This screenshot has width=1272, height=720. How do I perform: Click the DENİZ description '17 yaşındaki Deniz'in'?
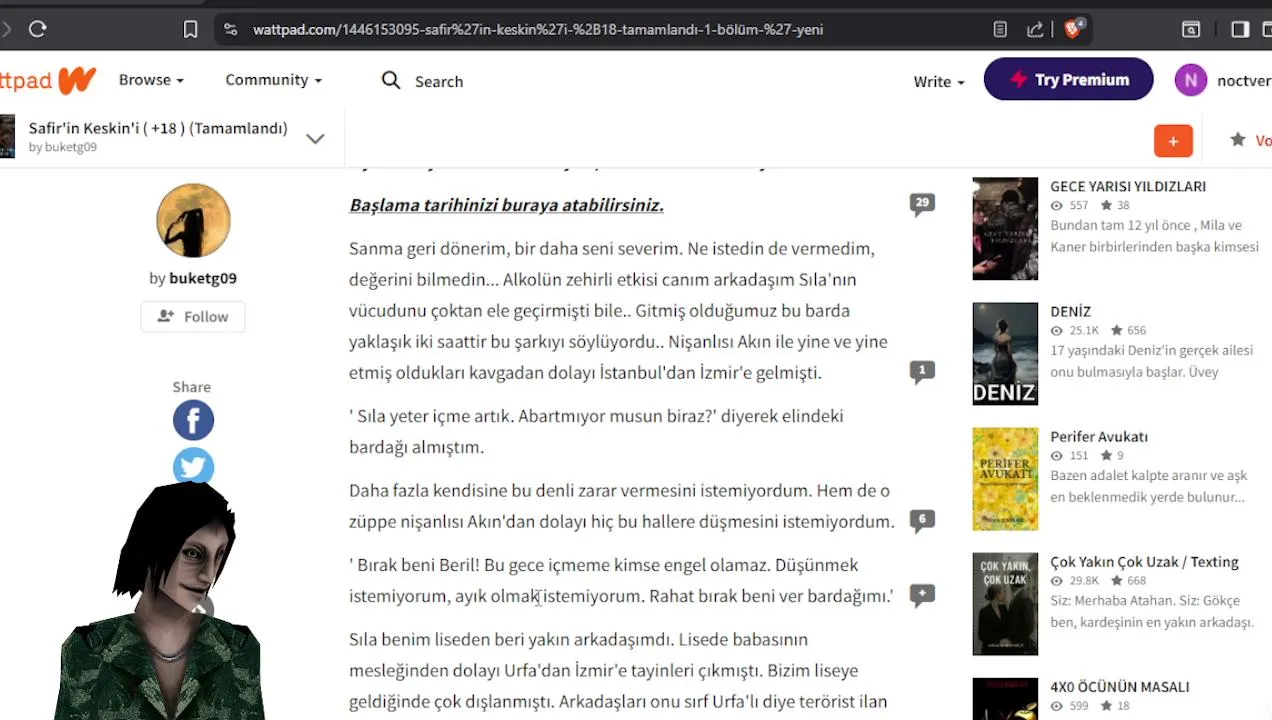(x=1151, y=361)
